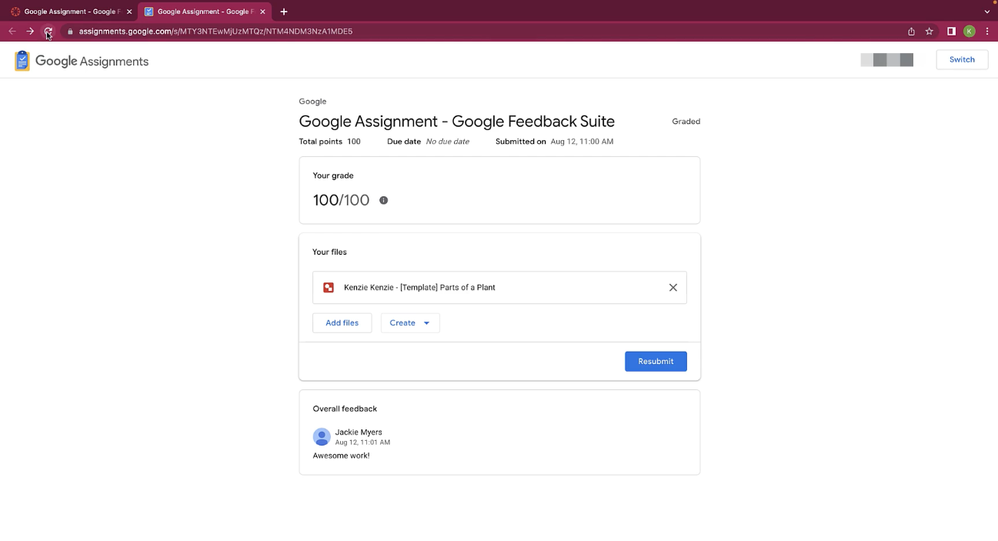Click the Switch account button
The height and width of the screenshot is (541, 998).
tap(962, 59)
